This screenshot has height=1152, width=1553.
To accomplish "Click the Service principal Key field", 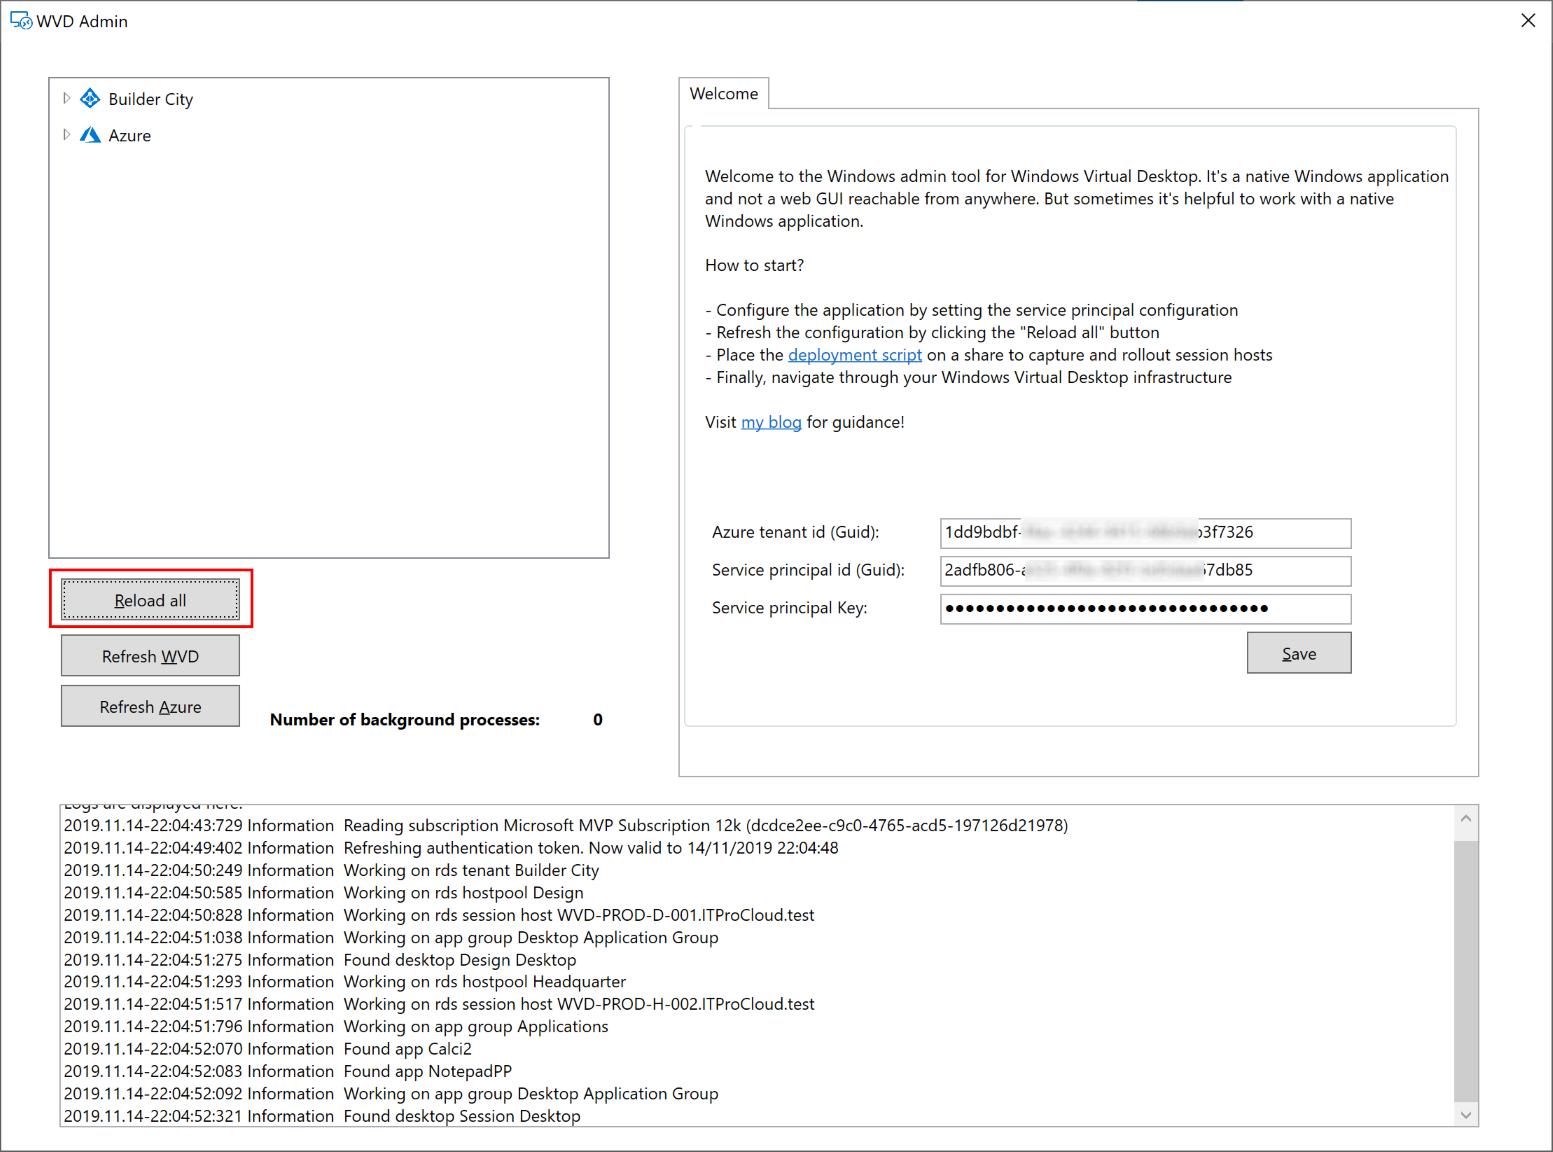I will click(1145, 609).
